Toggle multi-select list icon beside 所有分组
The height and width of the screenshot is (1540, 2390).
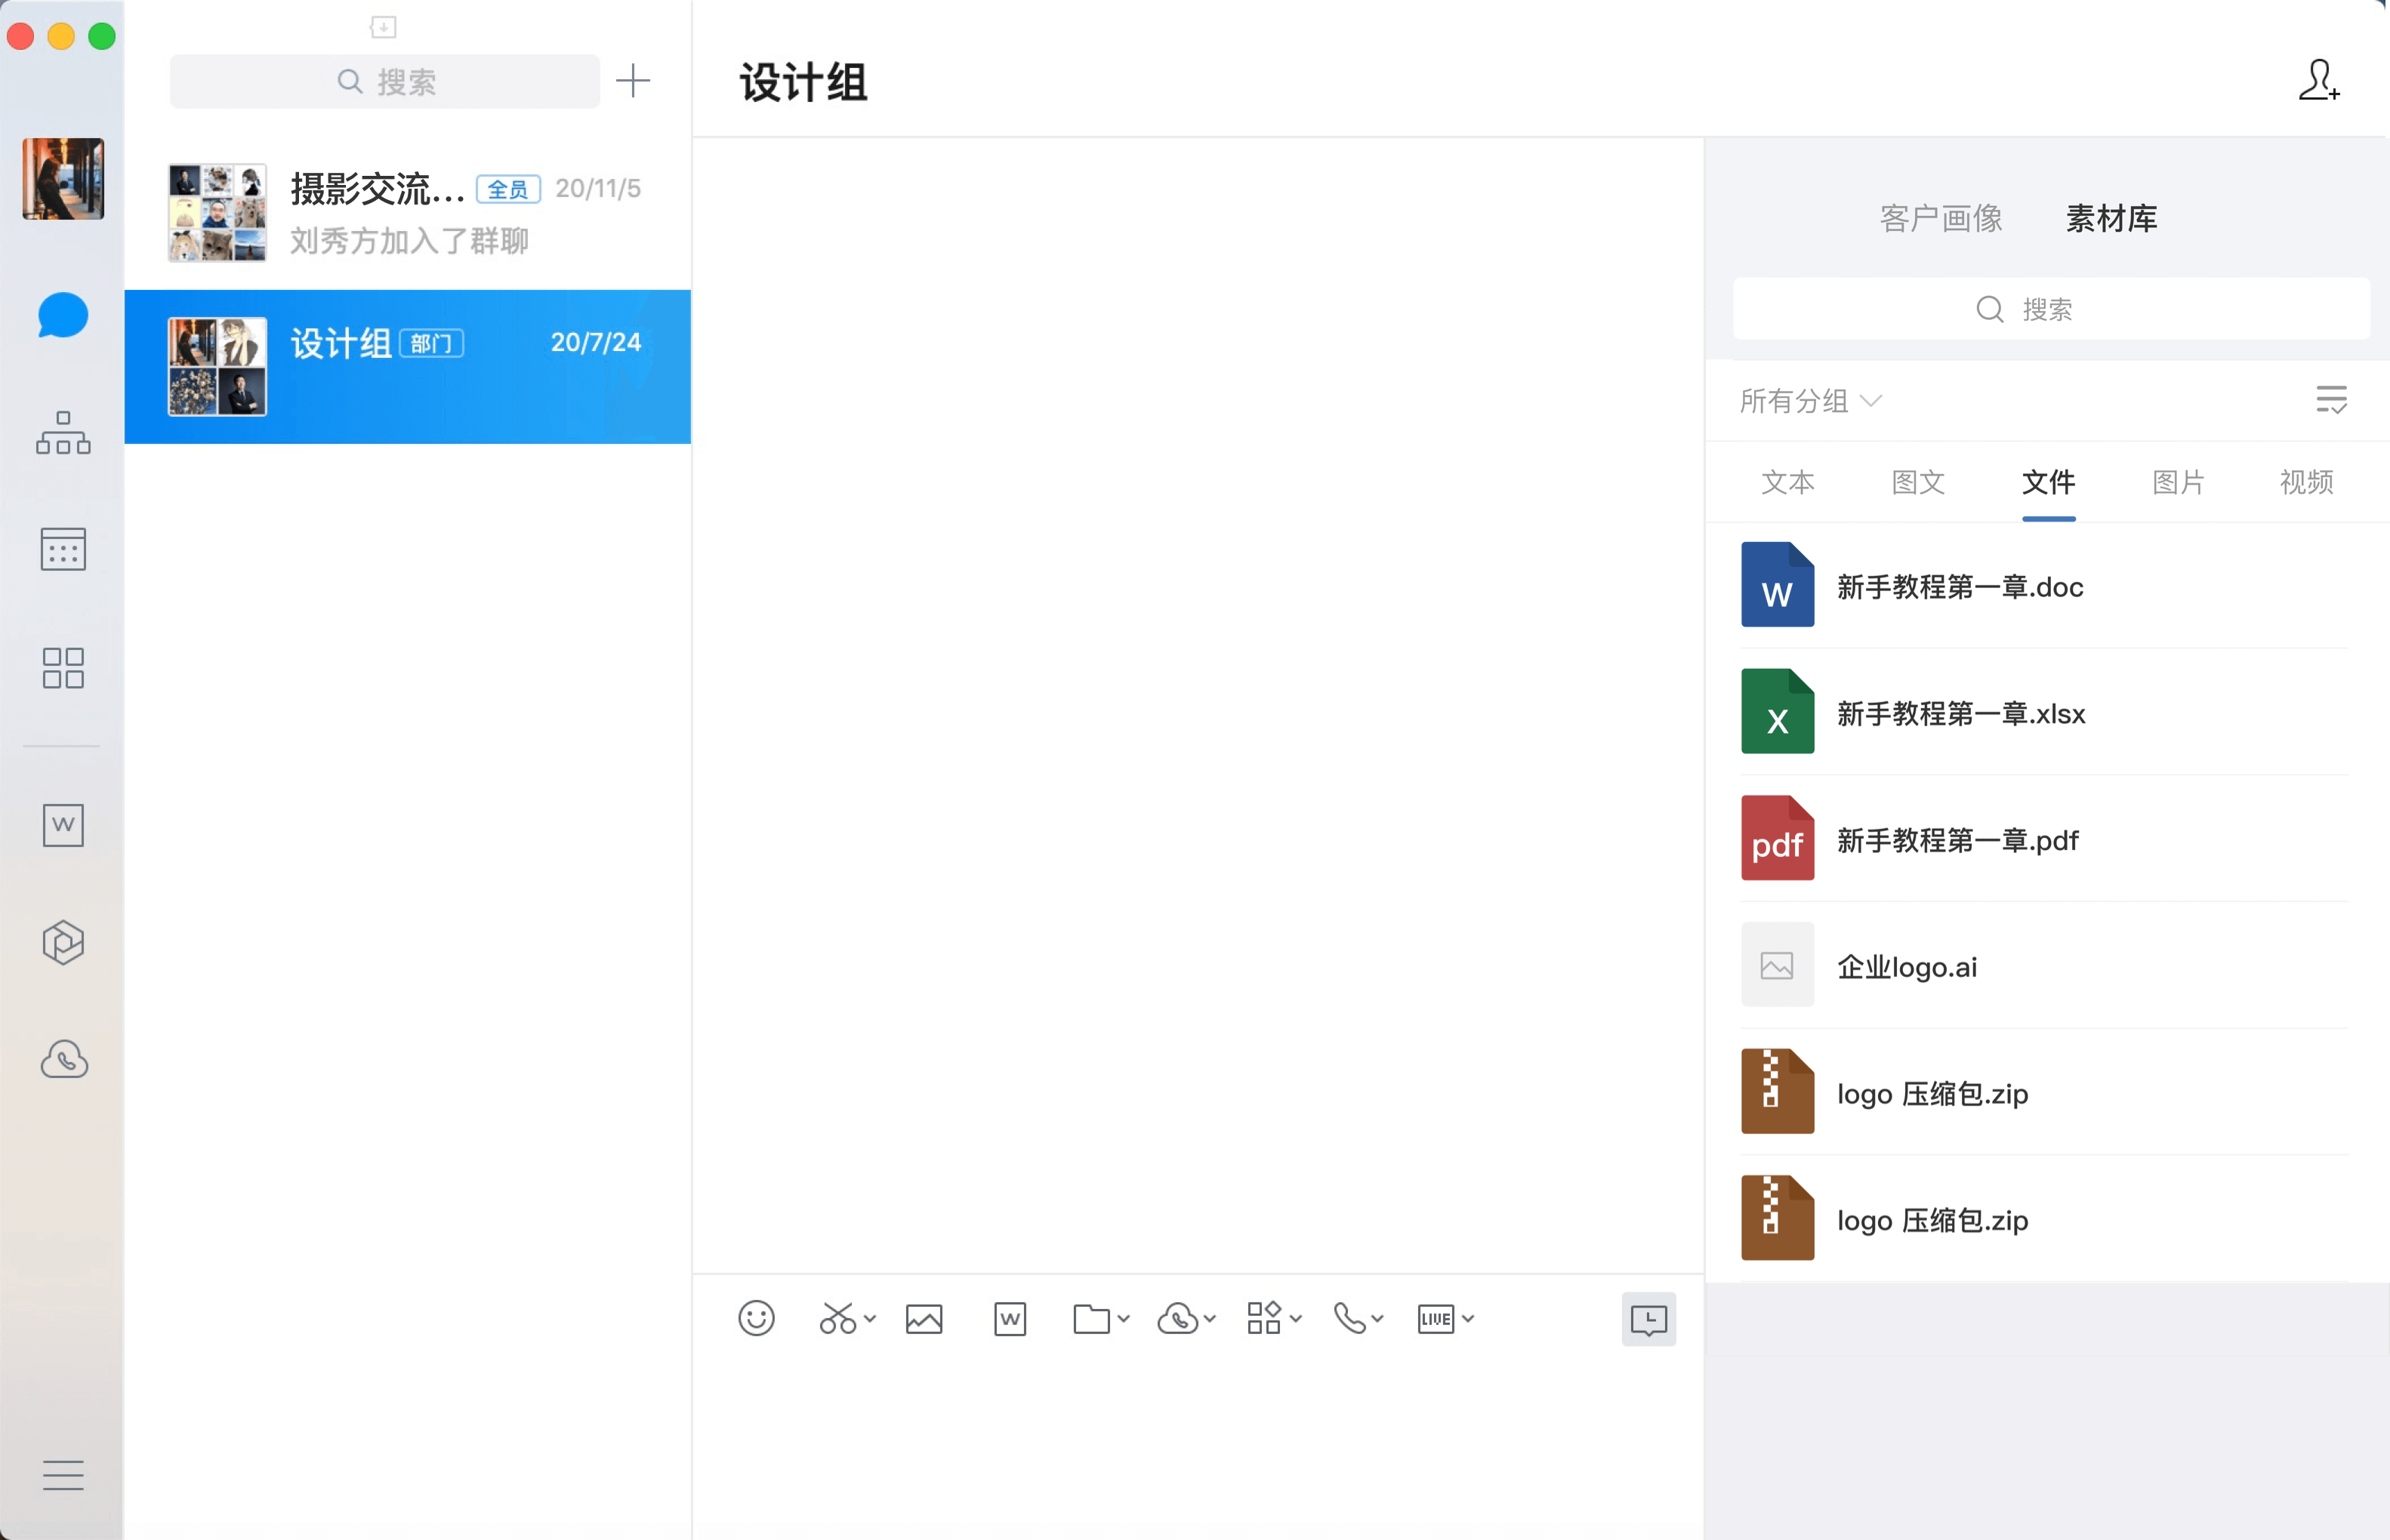click(2331, 400)
